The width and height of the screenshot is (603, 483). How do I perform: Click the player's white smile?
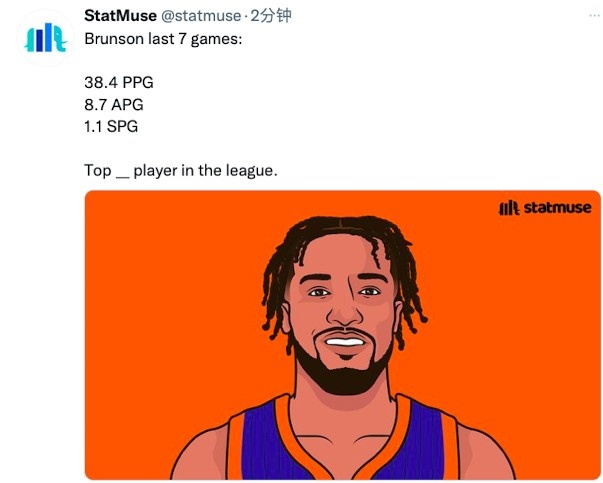click(345, 342)
